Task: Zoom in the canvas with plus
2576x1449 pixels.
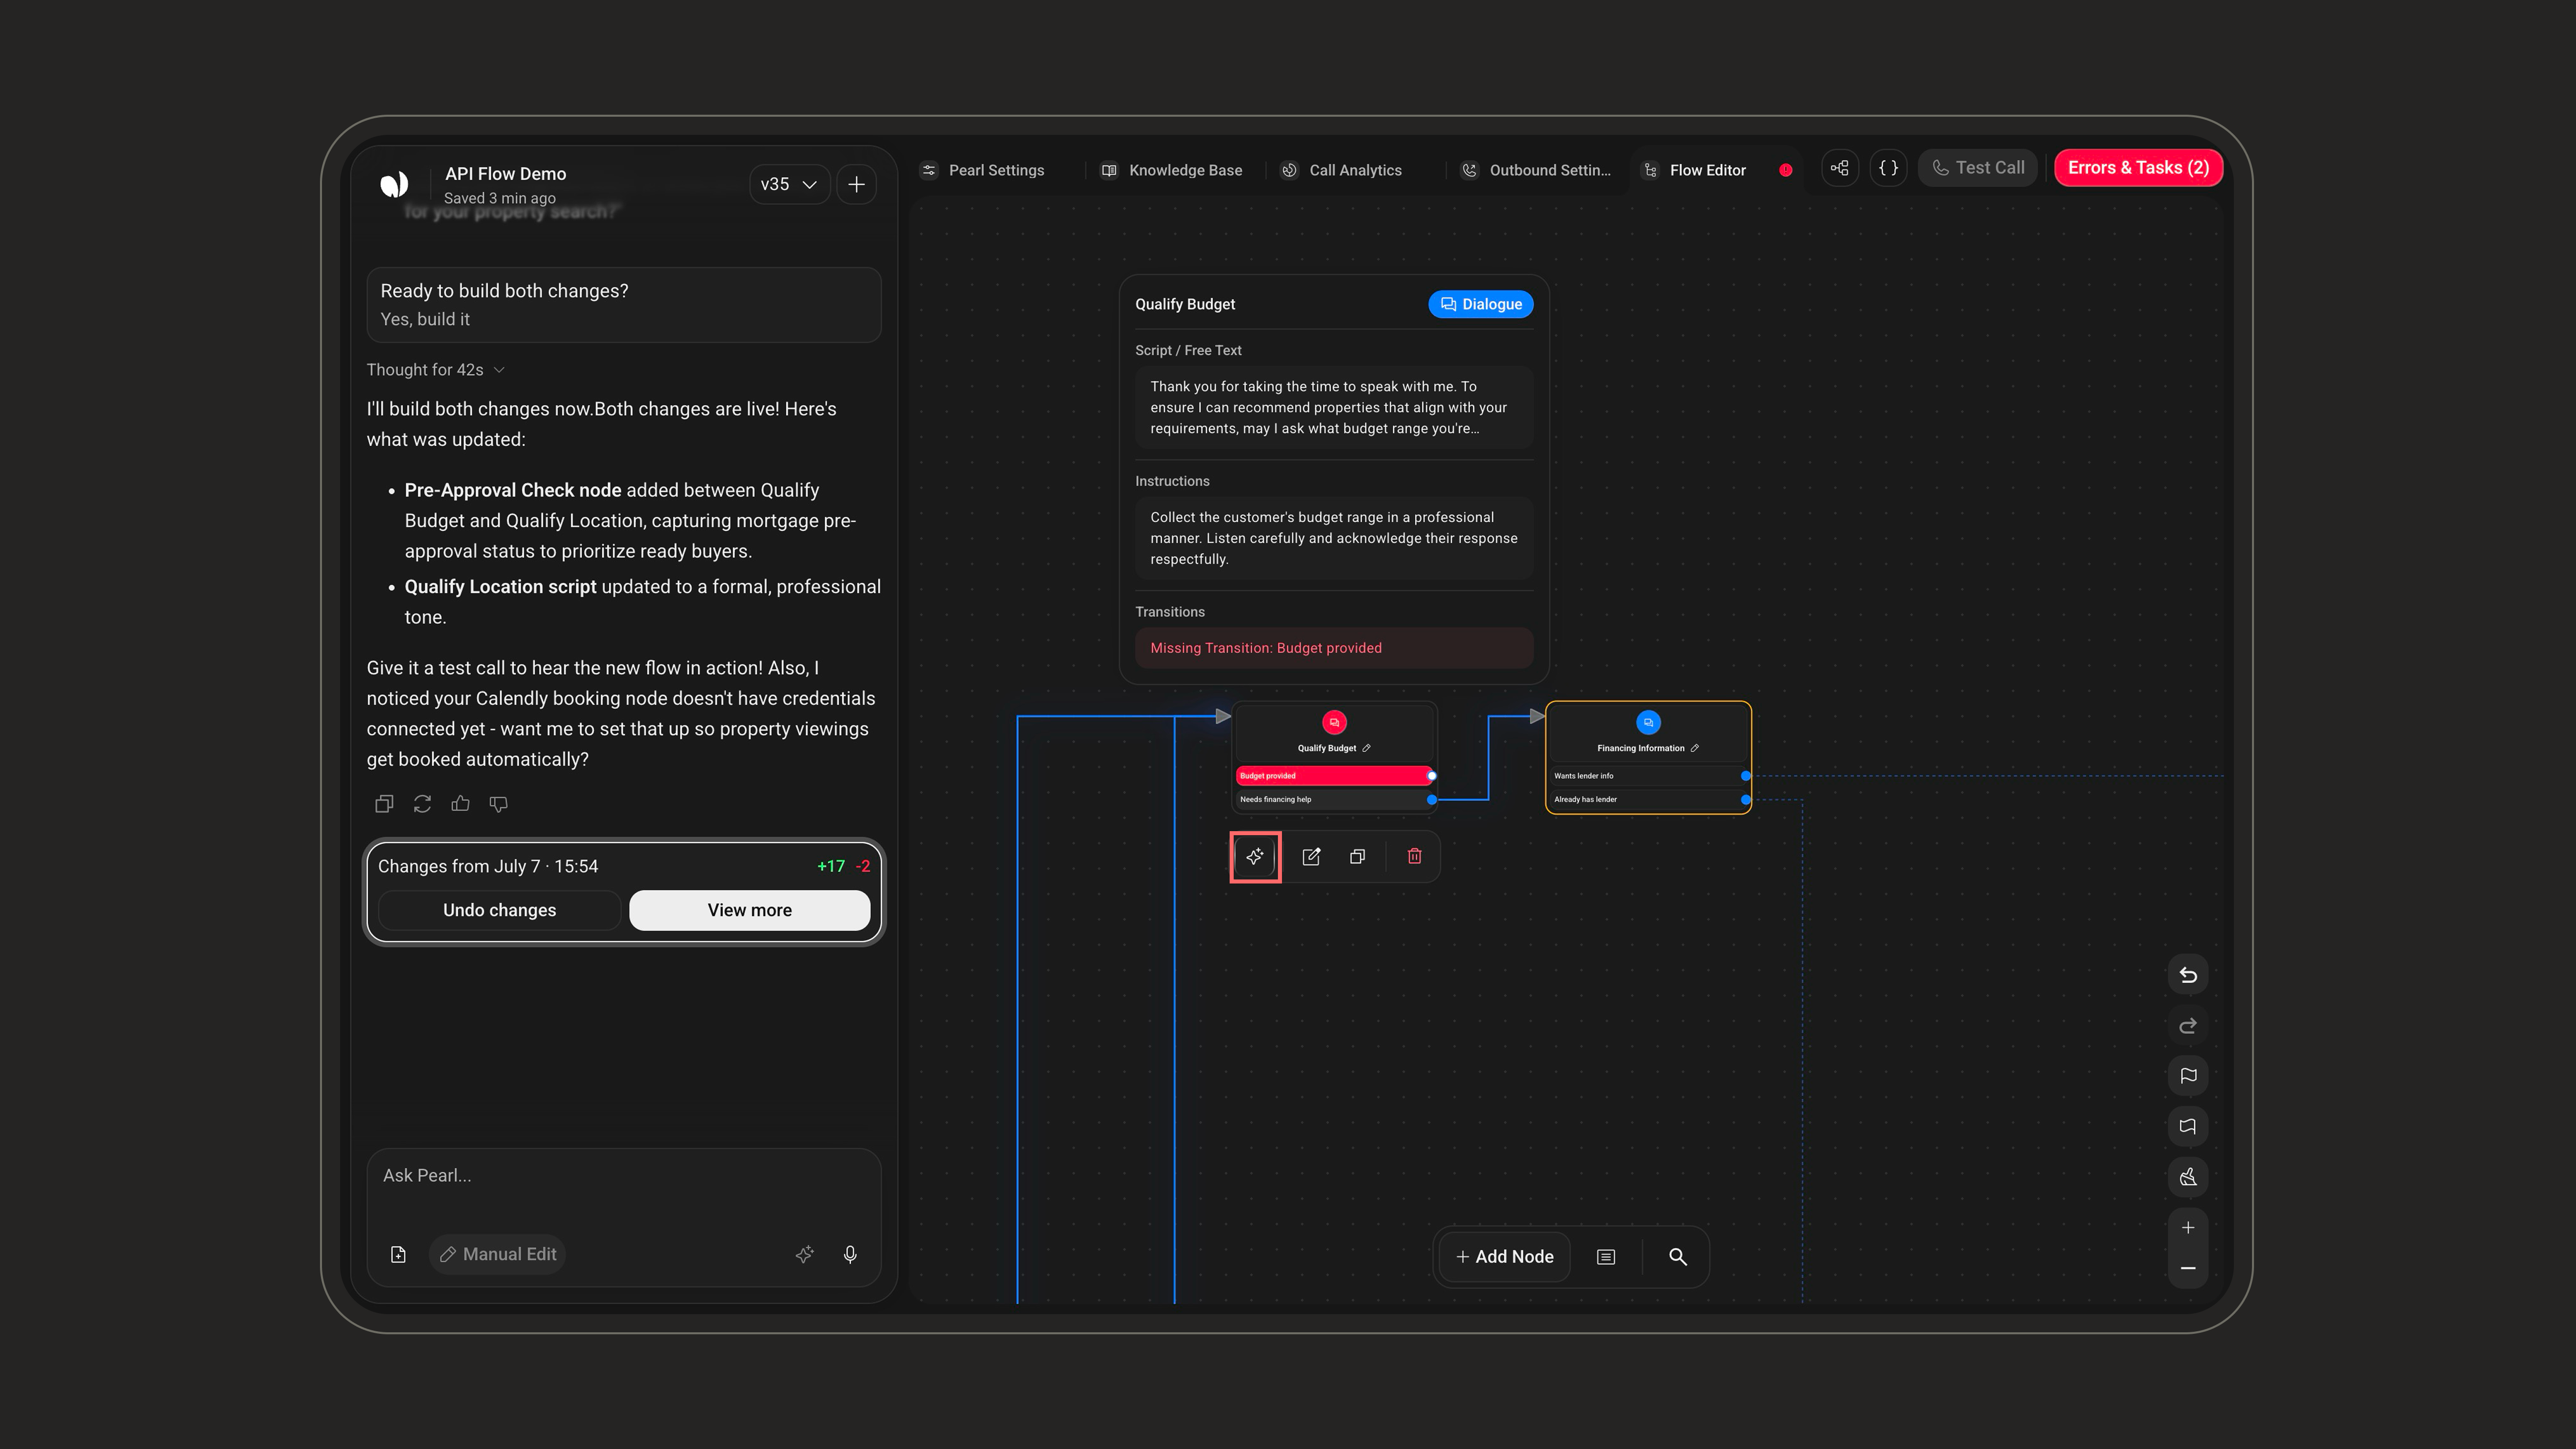Action: click(2187, 1228)
